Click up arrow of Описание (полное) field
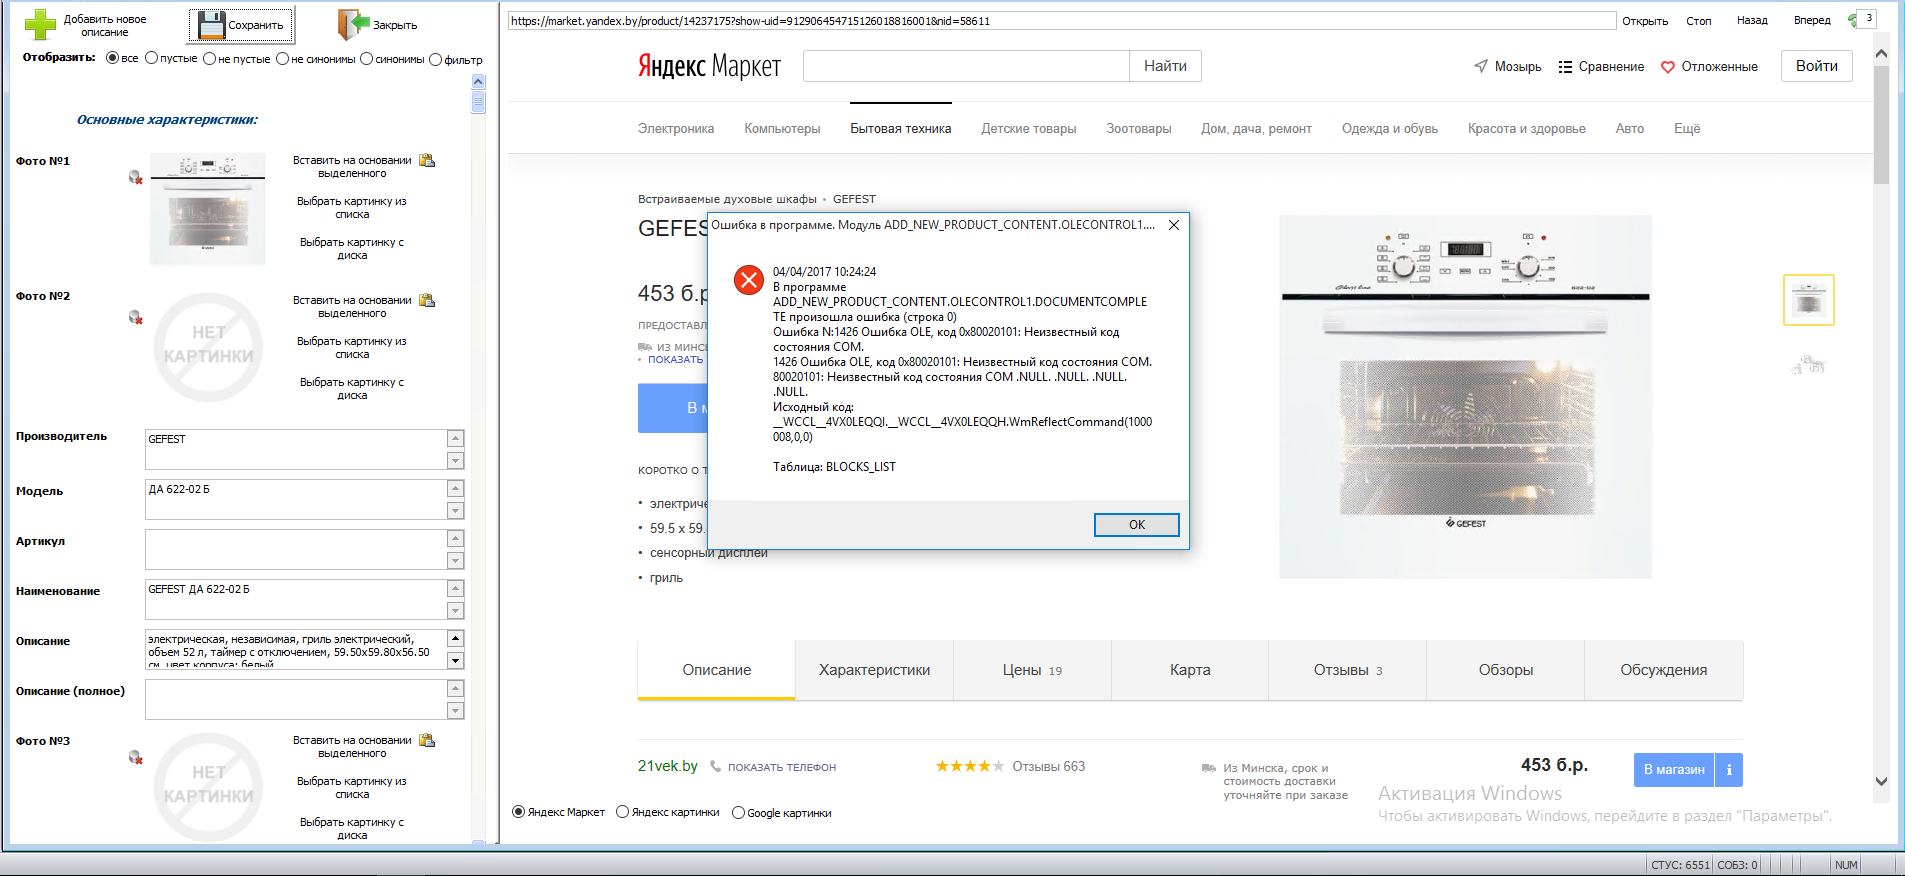 tap(455, 688)
